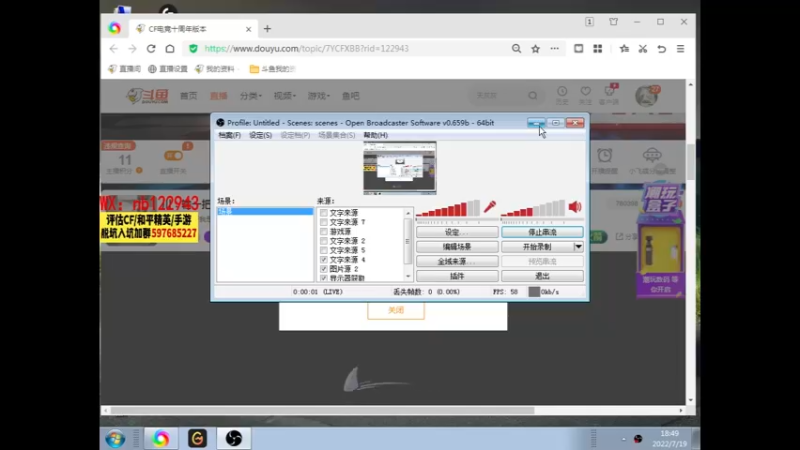Open the browser hamburger main menu
This screenshot has height=450, width=800.
pos(681,48)
